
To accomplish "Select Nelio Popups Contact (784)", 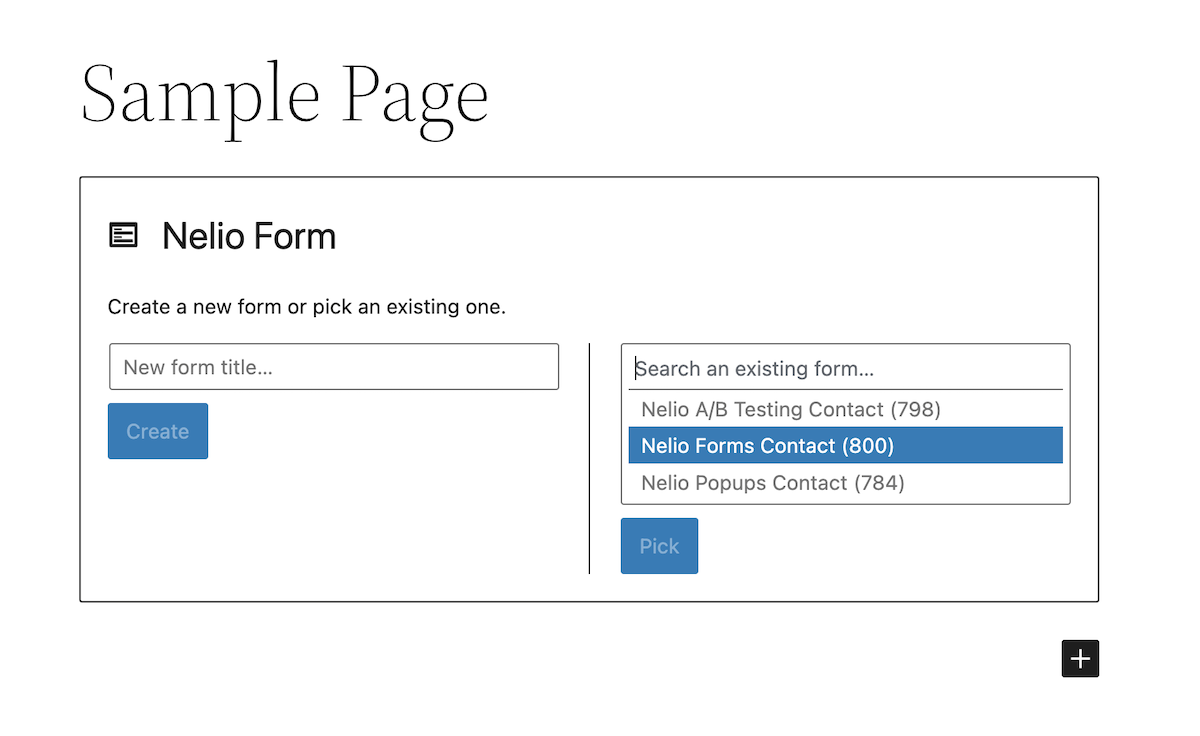I will (846, 483).
